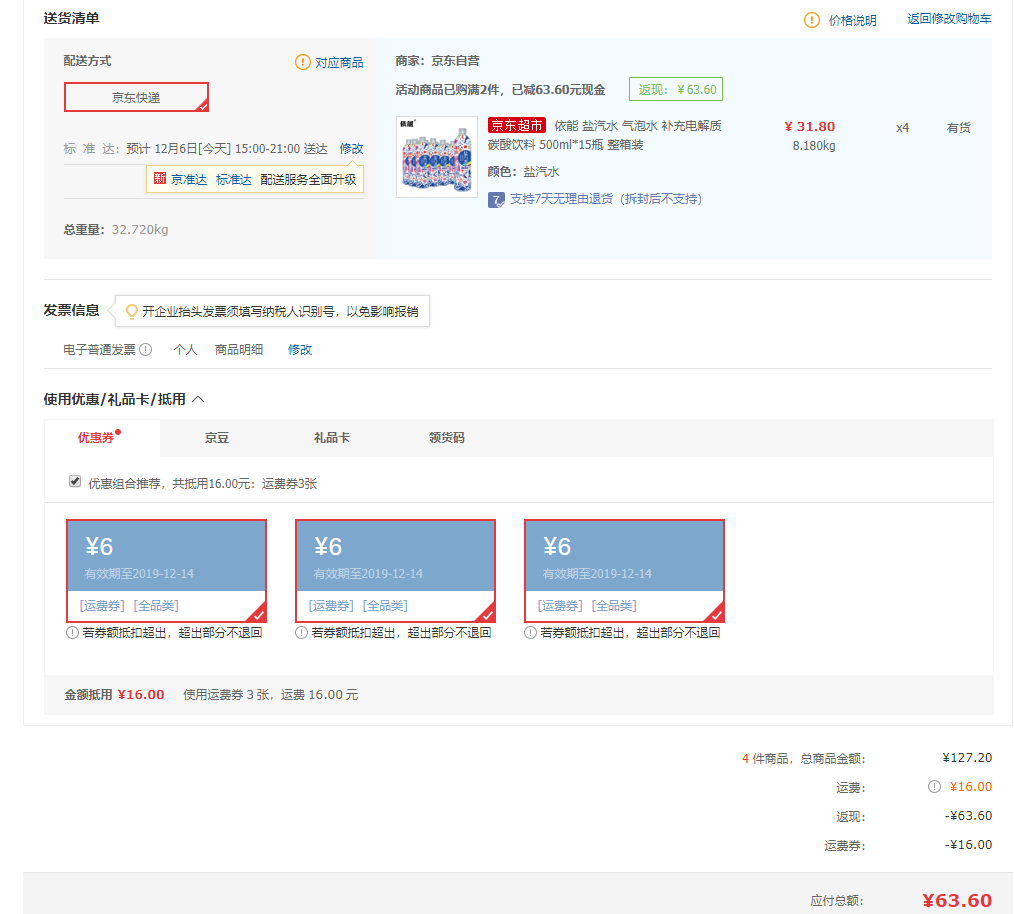The image size is (1014, 914).
Task: Click the 应付总额 ¥63.60 amount
Action: coord(956,900)
